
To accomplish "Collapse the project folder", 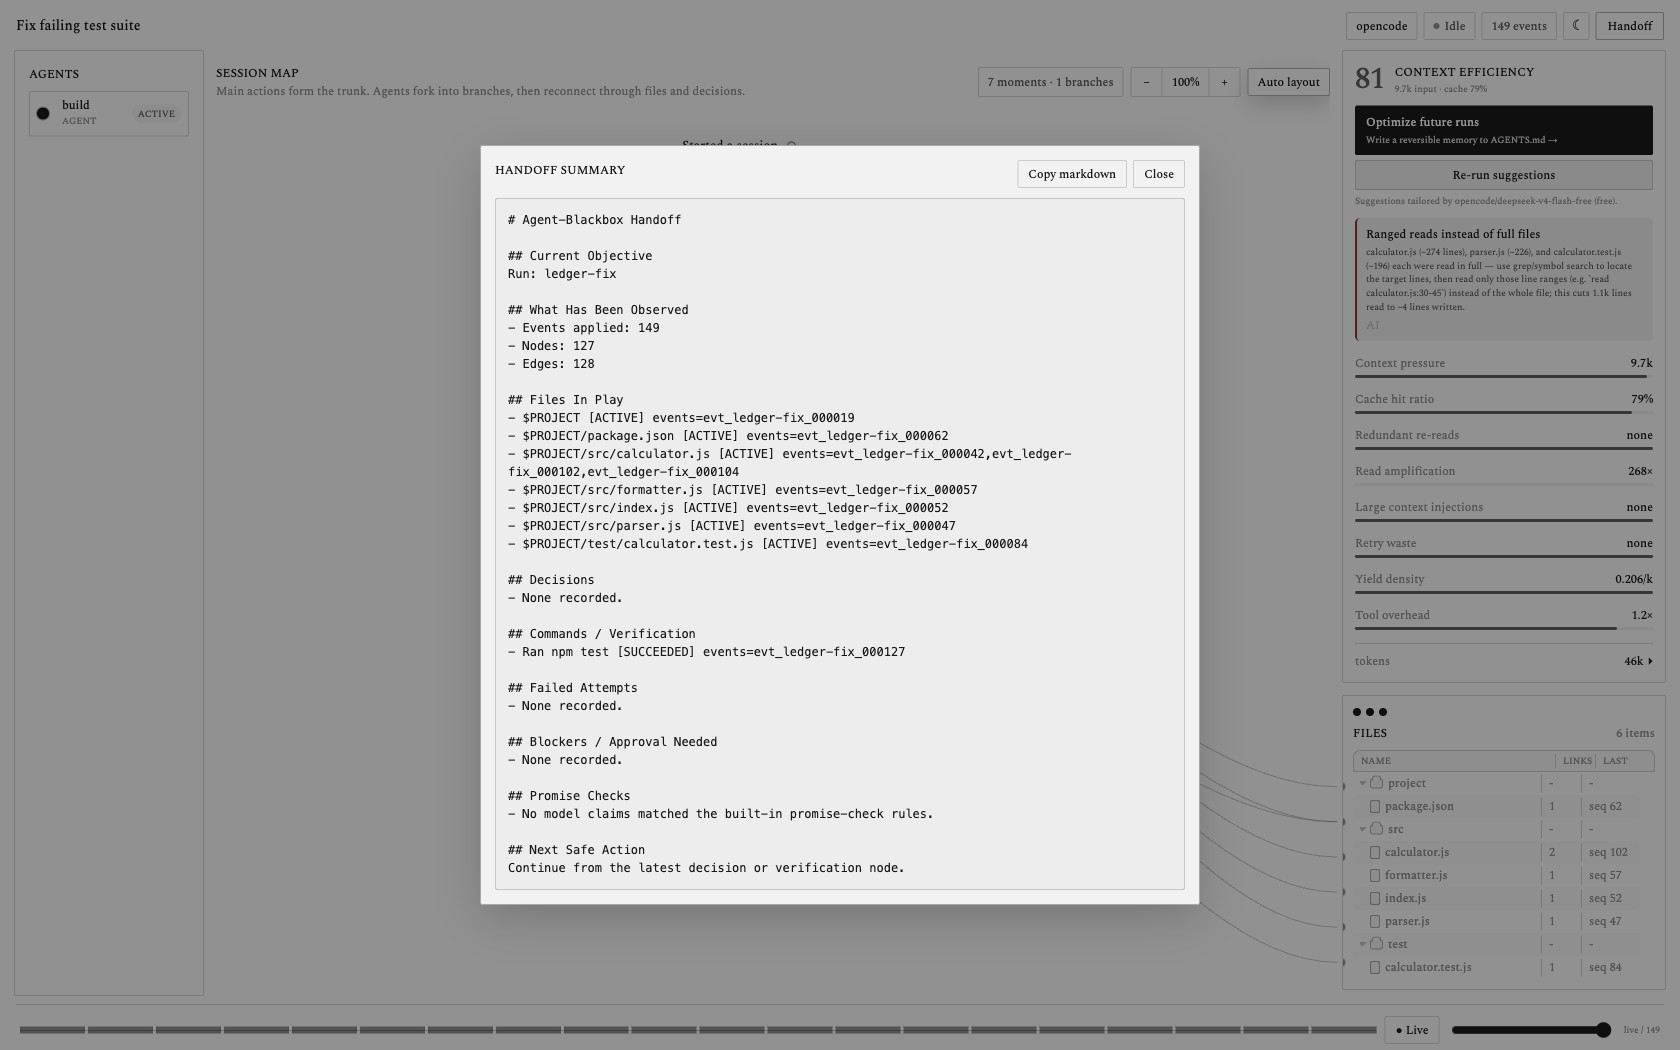I will pyautogui.click(x=1362, y=783).
